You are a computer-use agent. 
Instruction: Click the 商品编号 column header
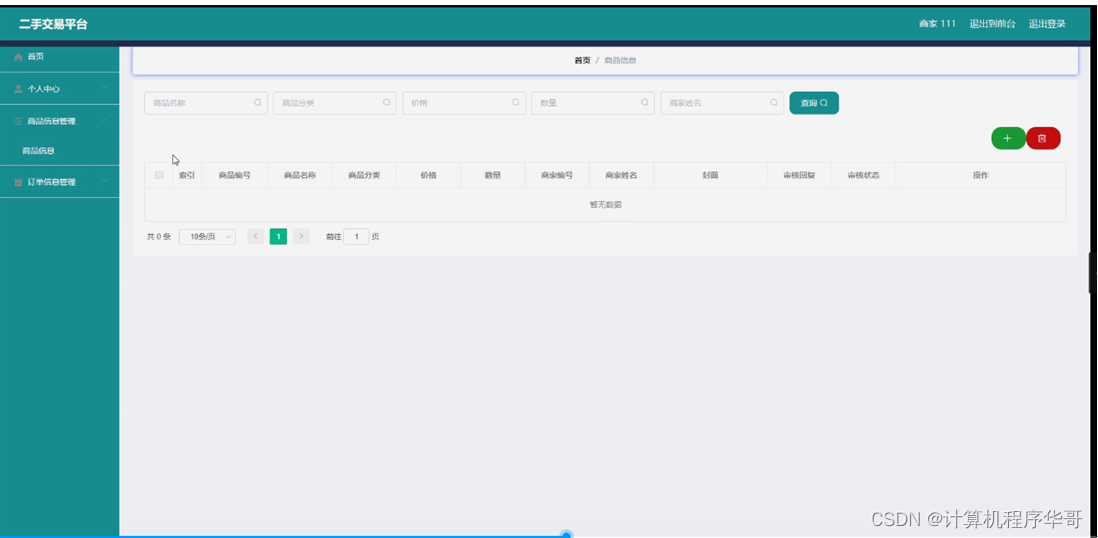pos(235,175)
